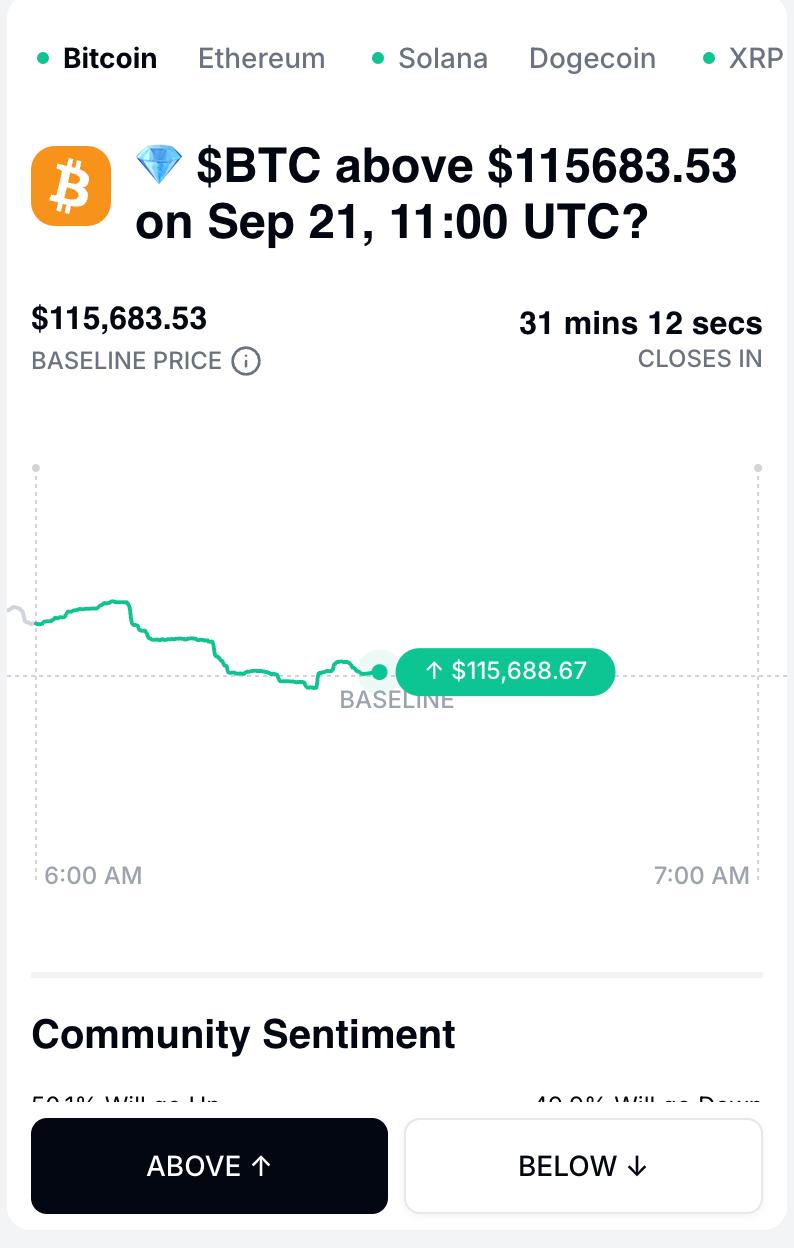Select the XRP tab
This screenshot has height=1248, width=794.
(x=756, y=58)
